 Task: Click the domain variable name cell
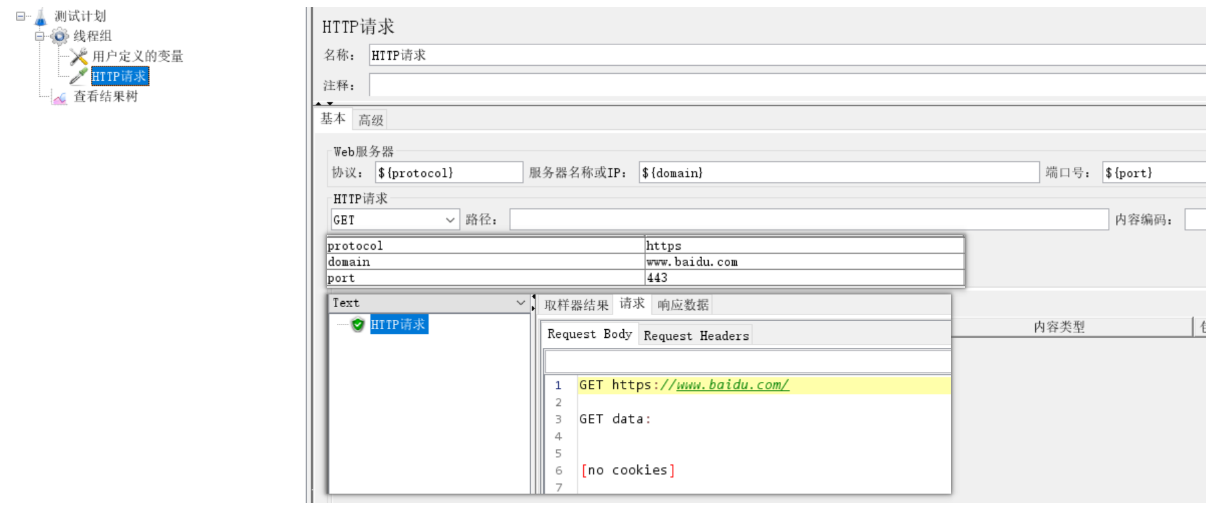click(x=486, y=262)
